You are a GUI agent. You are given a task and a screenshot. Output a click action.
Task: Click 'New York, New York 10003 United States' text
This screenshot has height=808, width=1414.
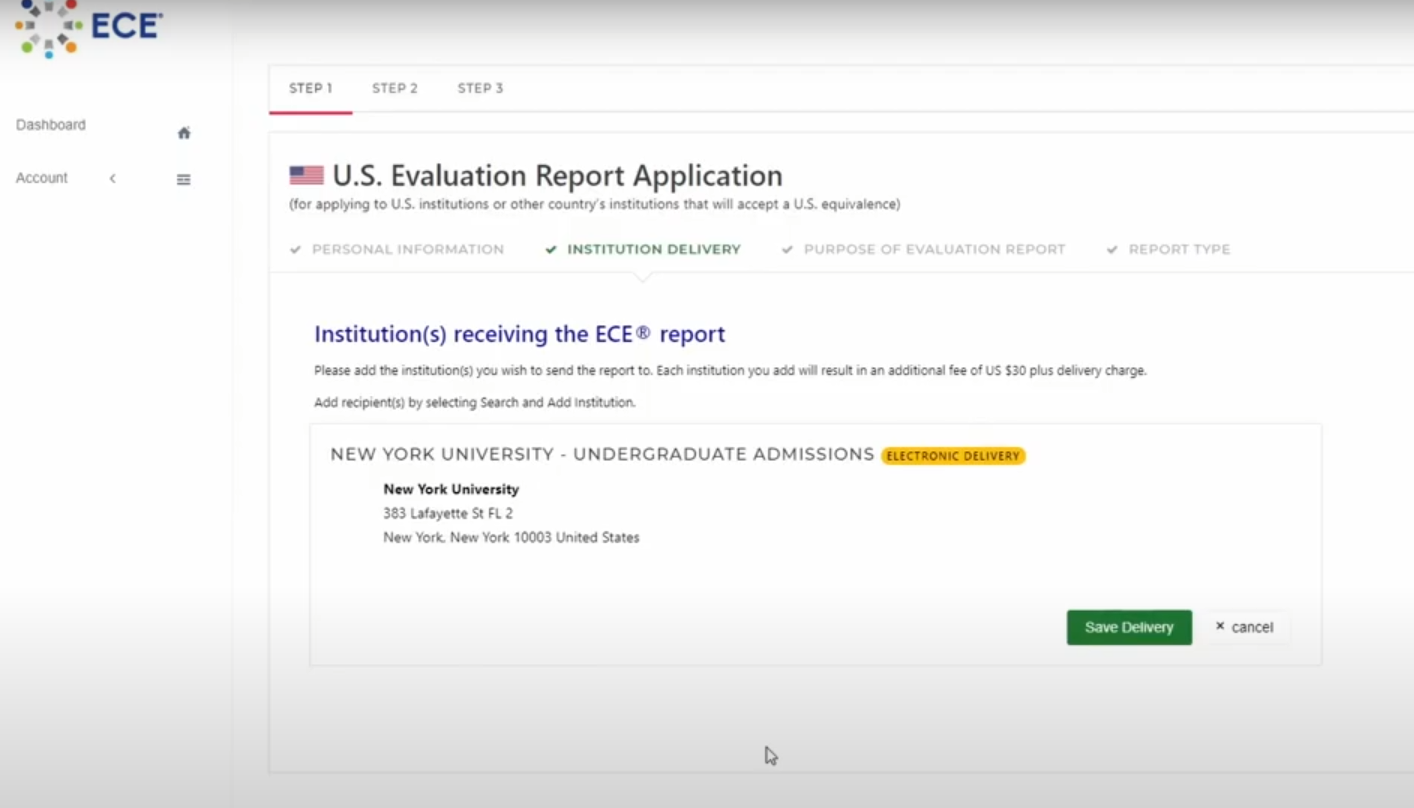coord(511,537)
